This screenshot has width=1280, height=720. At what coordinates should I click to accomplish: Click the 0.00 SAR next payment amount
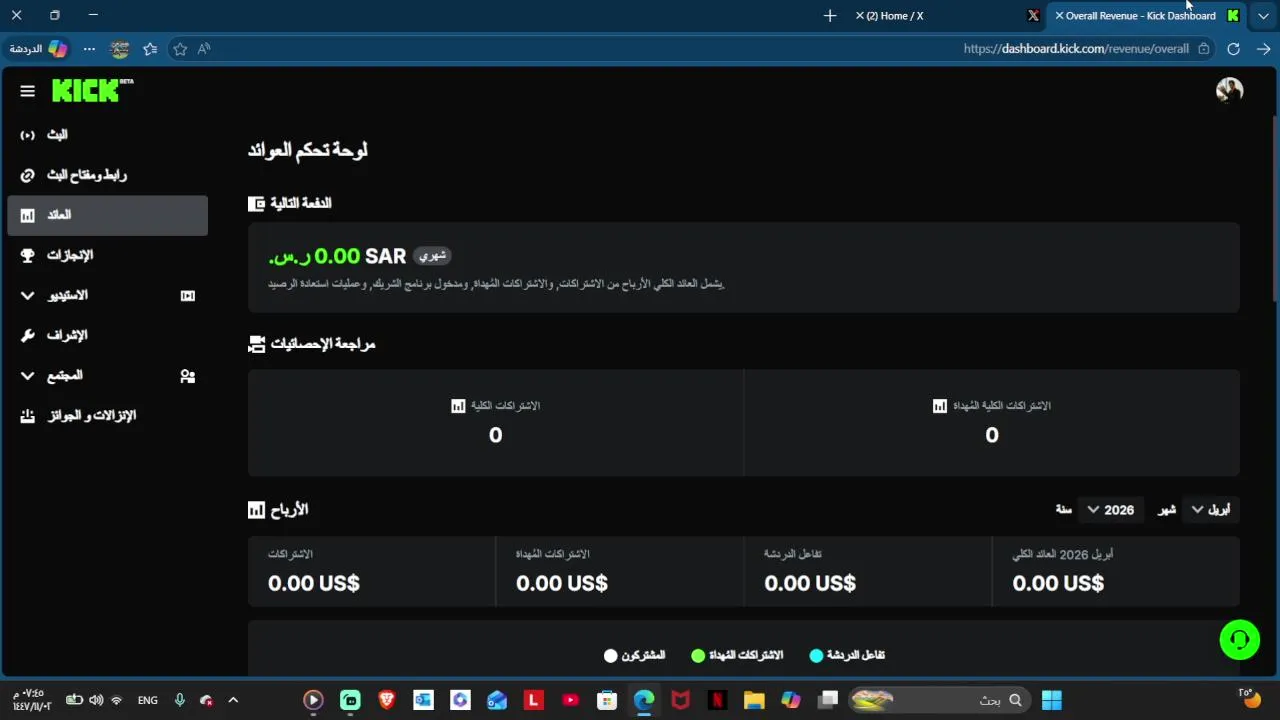(x=337, y=257)
